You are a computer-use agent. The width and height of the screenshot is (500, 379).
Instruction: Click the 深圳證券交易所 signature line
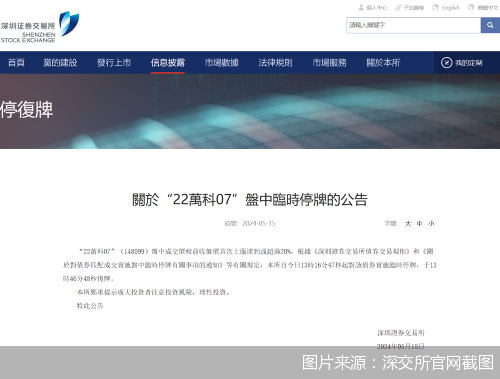pyautogui.click(x=401, y=333)
